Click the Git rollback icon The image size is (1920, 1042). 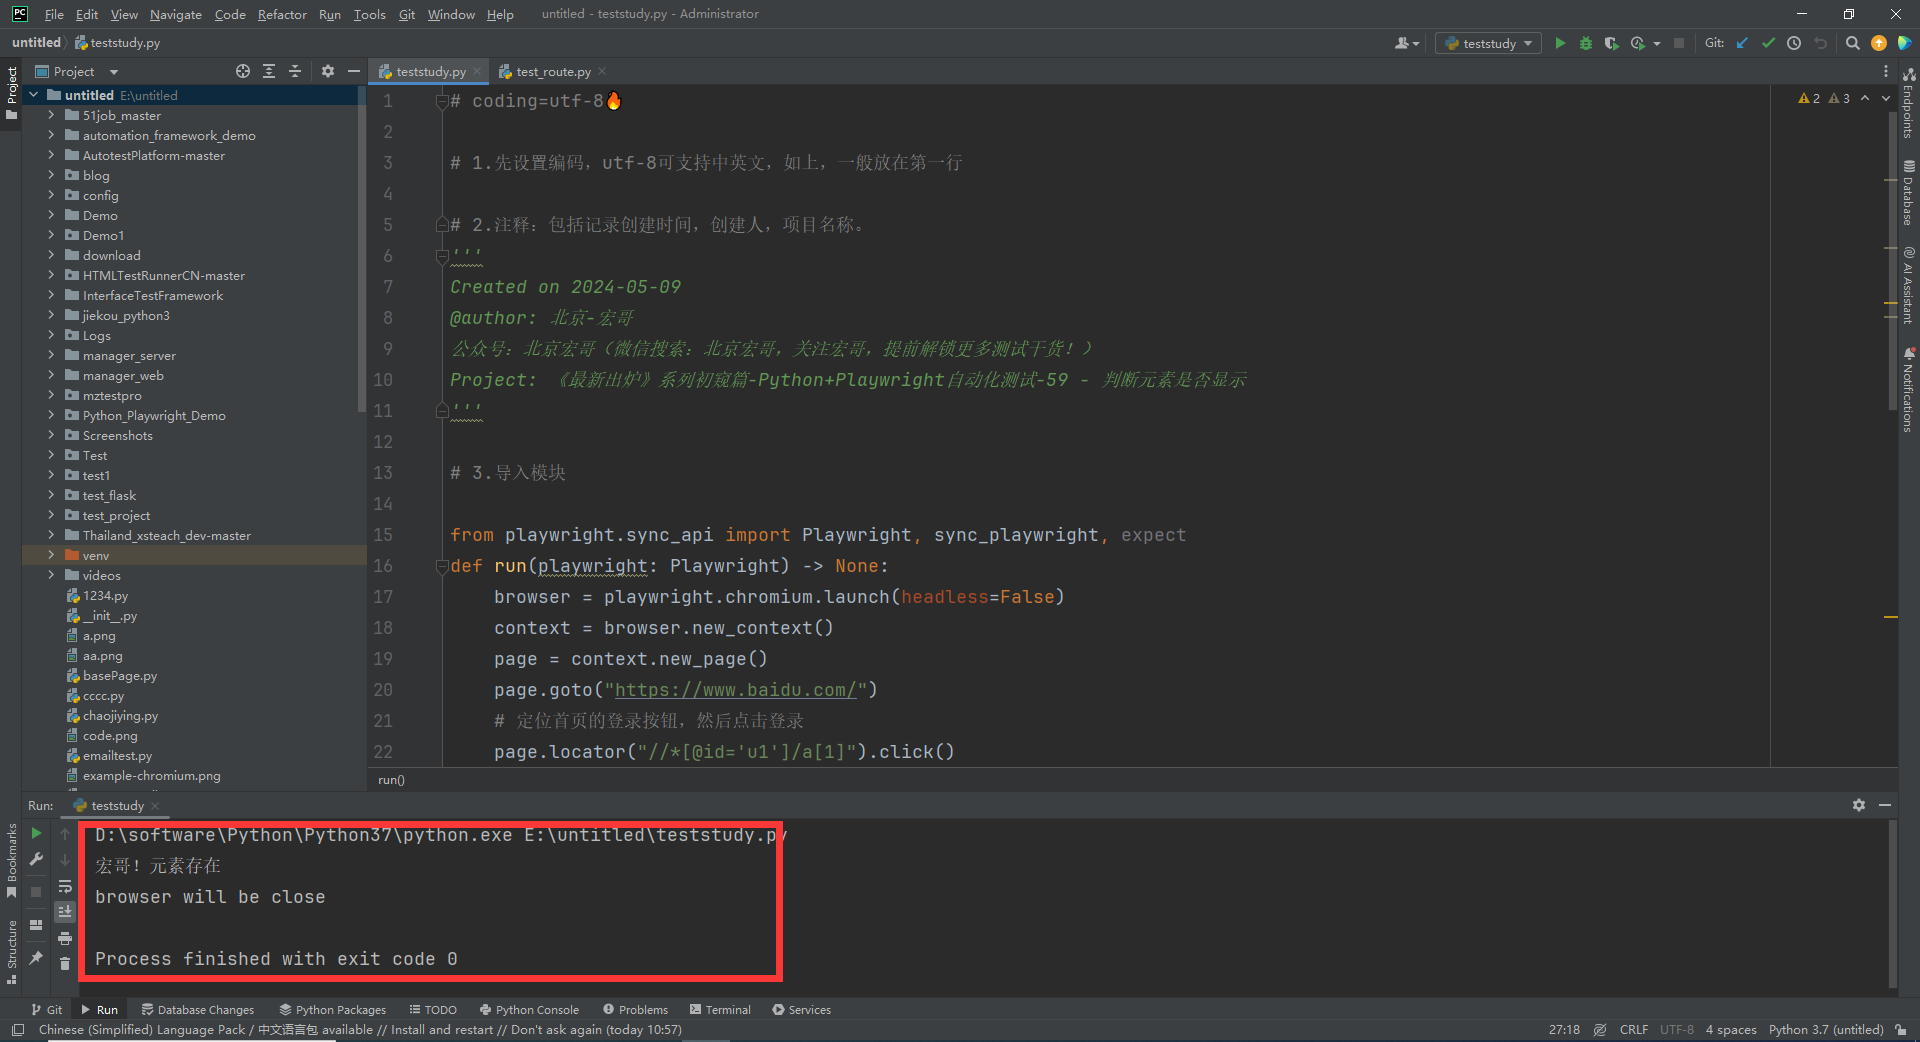coord(1820,43)
